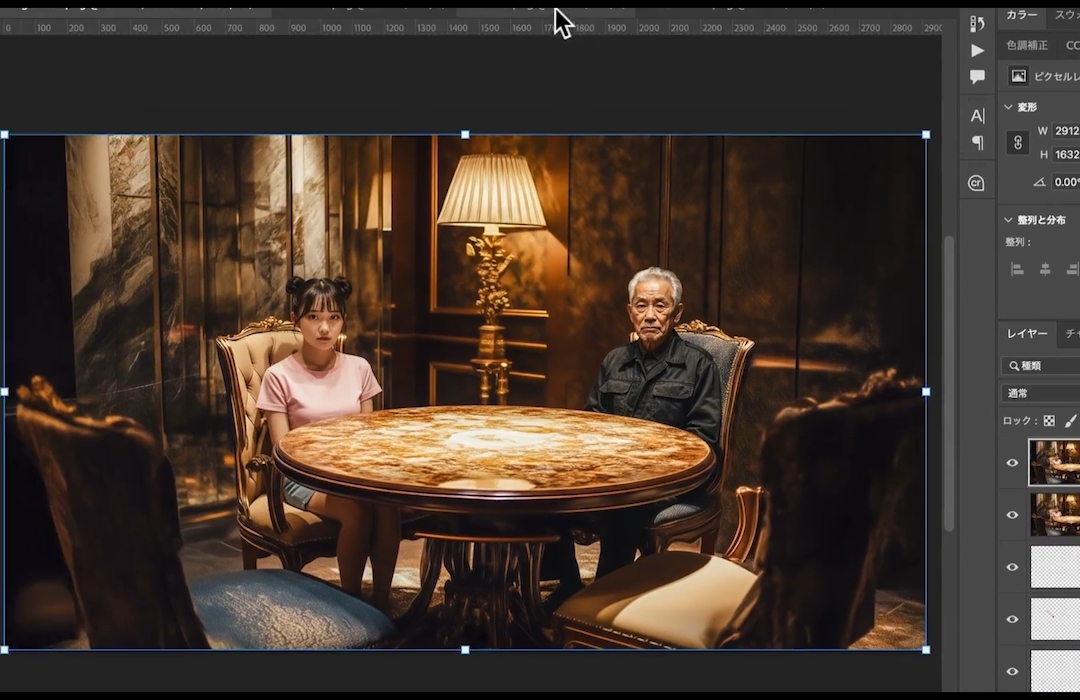Open the 色調補正 panel tab
Image resolution: width=1080 pixels, height=700 pixels.
click(x=1027, y=45)
